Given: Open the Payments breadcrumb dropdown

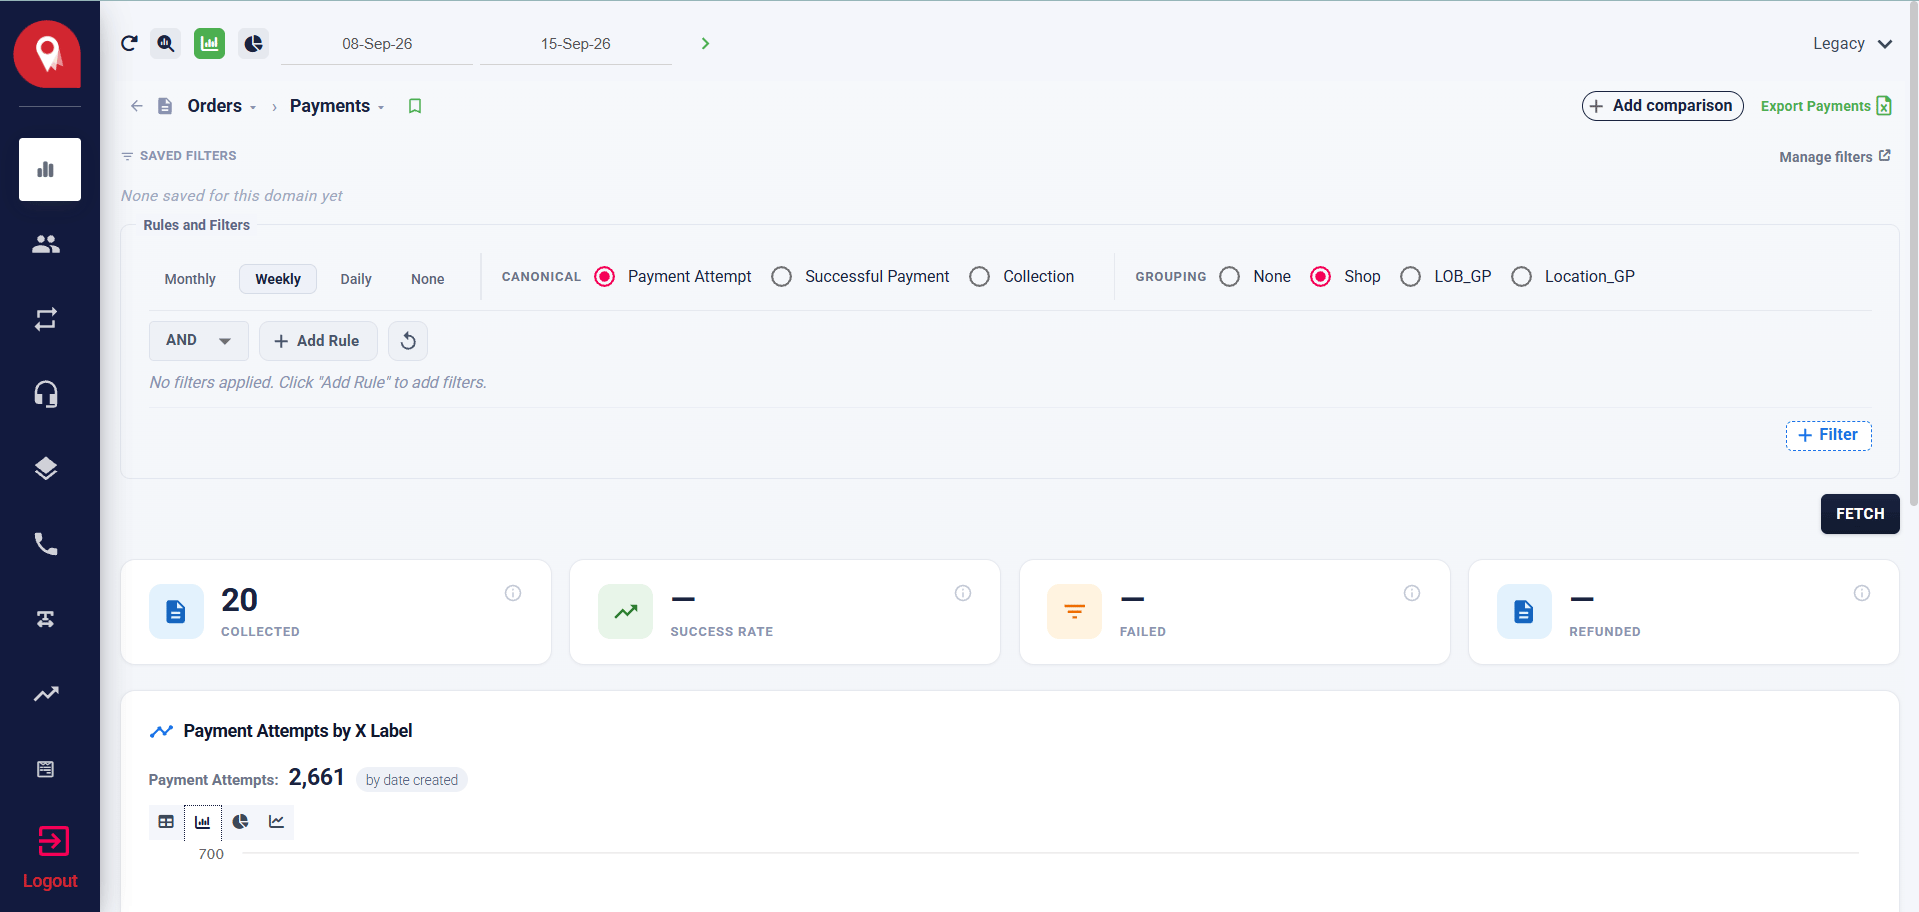Looking at the screenshot, I should point(337,106).
